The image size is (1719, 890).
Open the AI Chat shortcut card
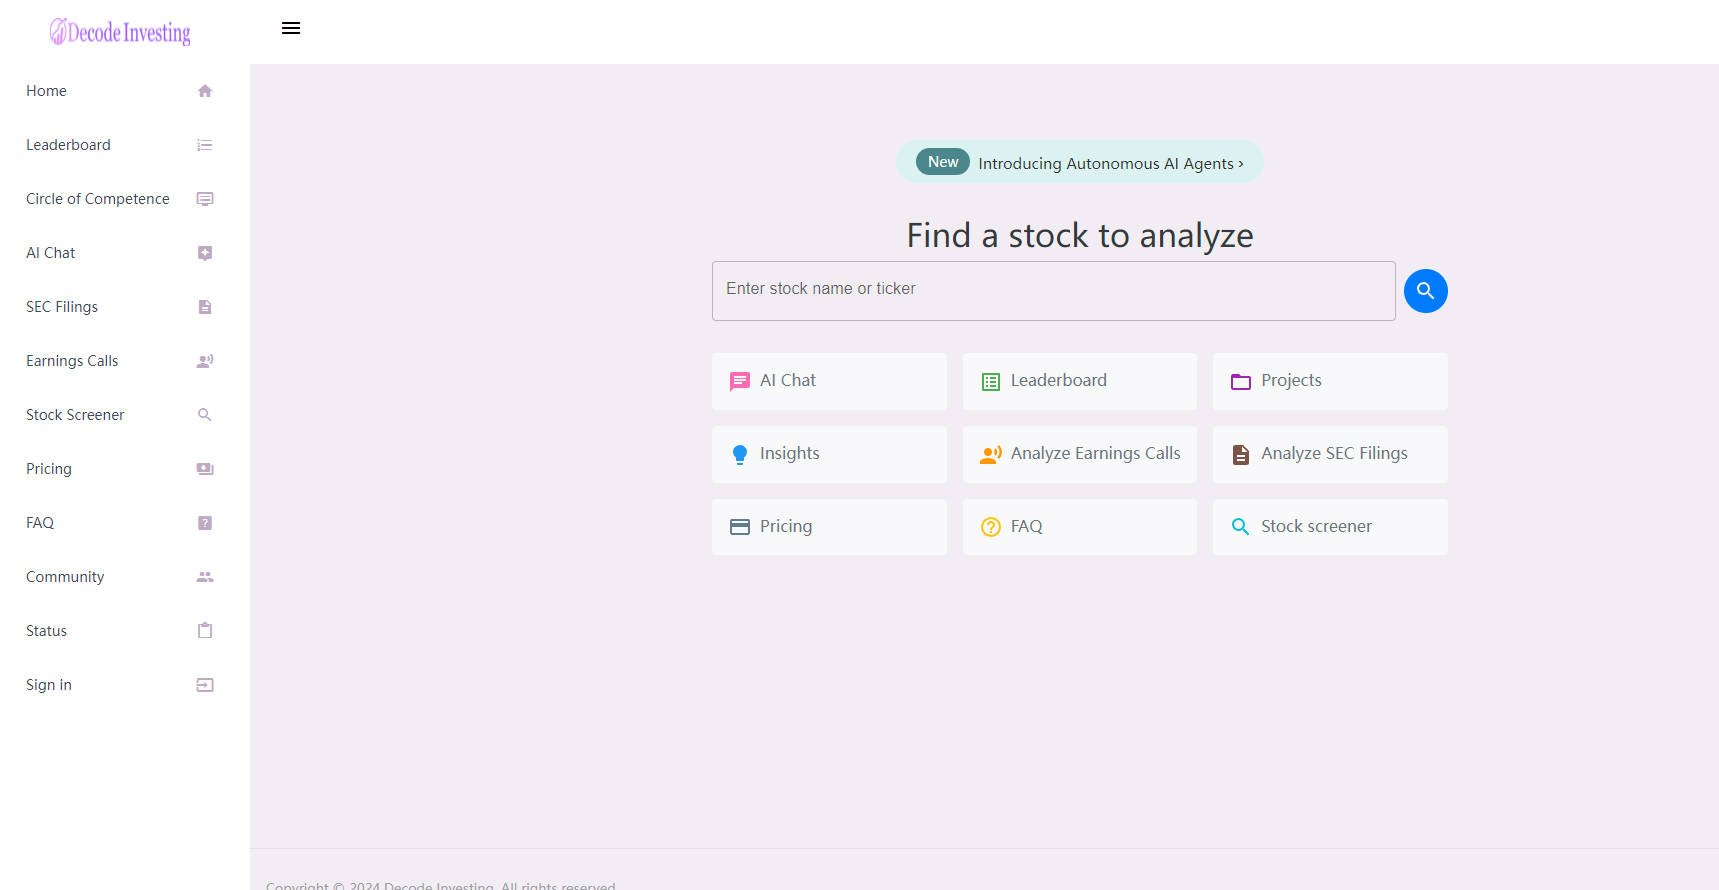pos(829,381)
